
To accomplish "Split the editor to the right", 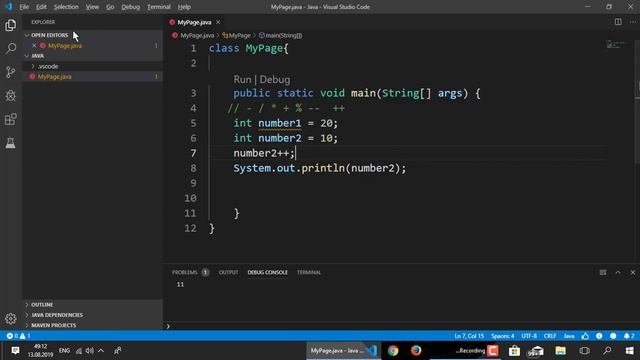I will [618, 22].
